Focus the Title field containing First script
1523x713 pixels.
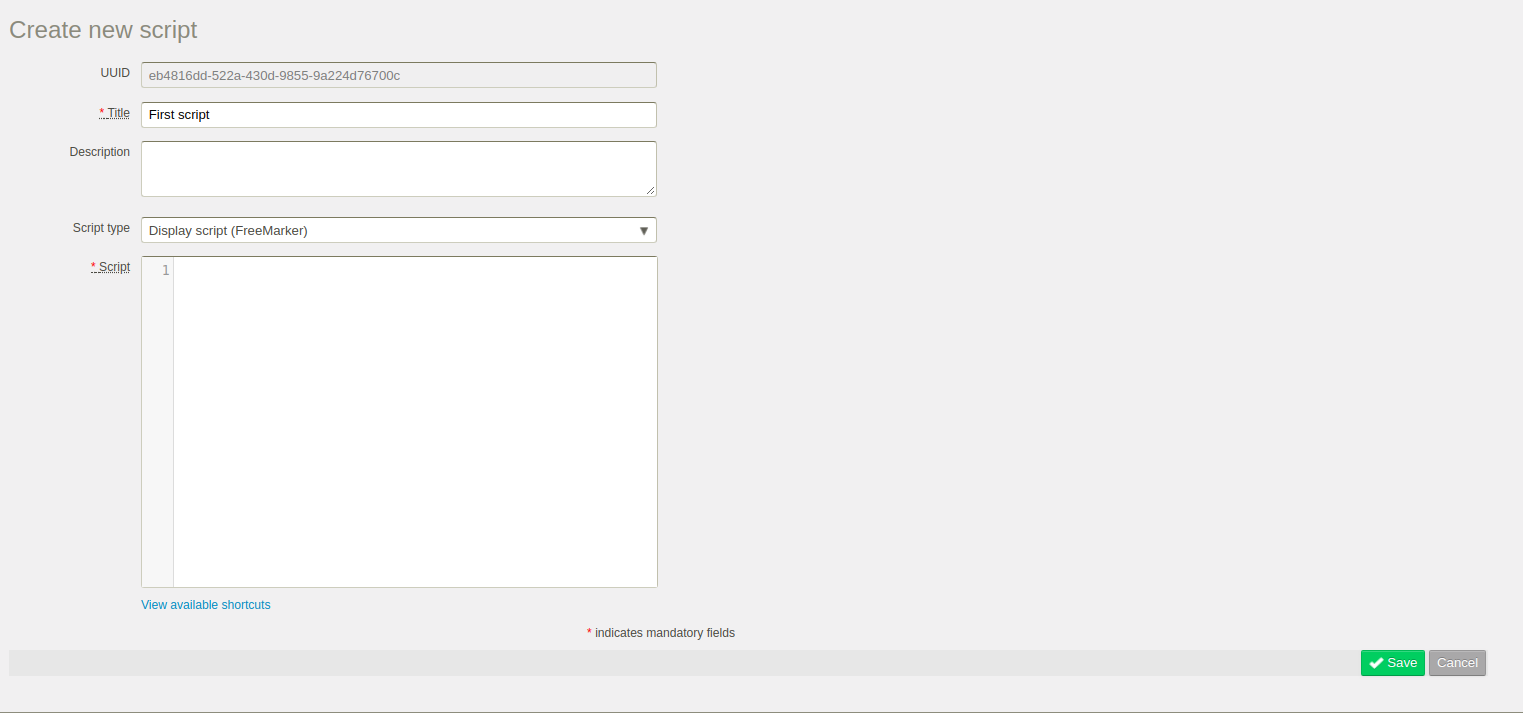[x=399, y=115]
